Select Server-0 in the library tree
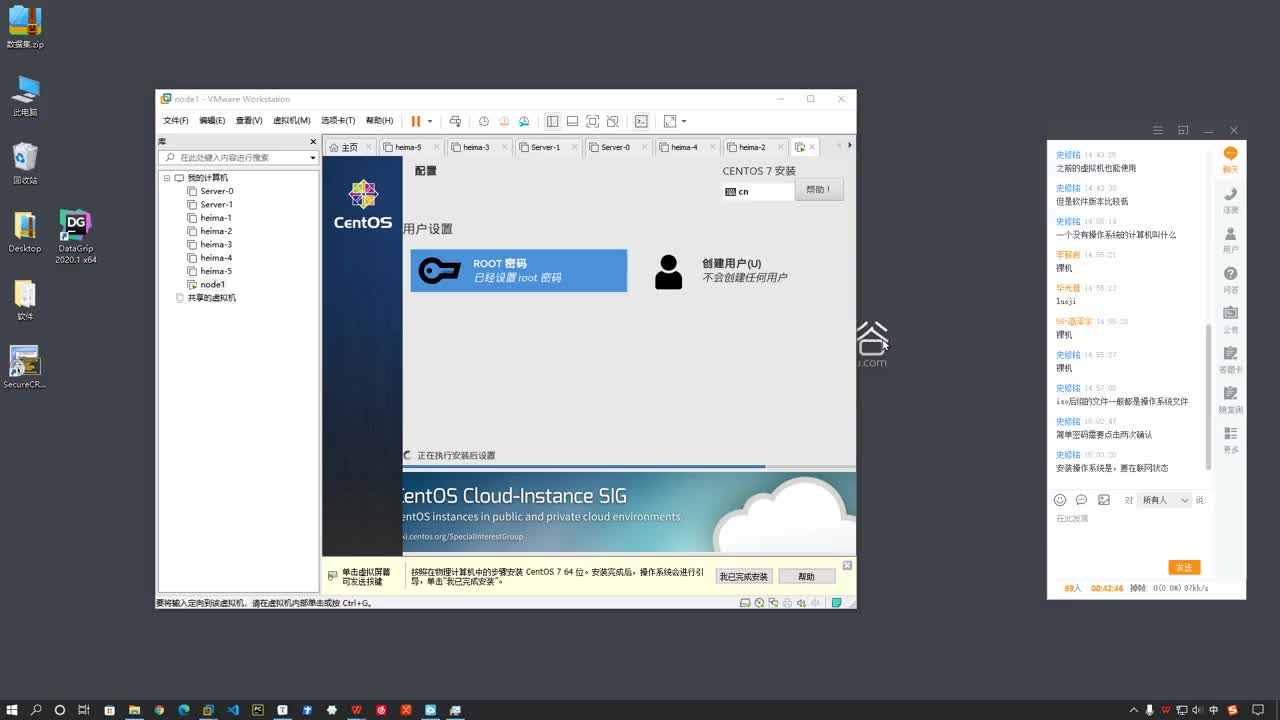 (216, 191)
